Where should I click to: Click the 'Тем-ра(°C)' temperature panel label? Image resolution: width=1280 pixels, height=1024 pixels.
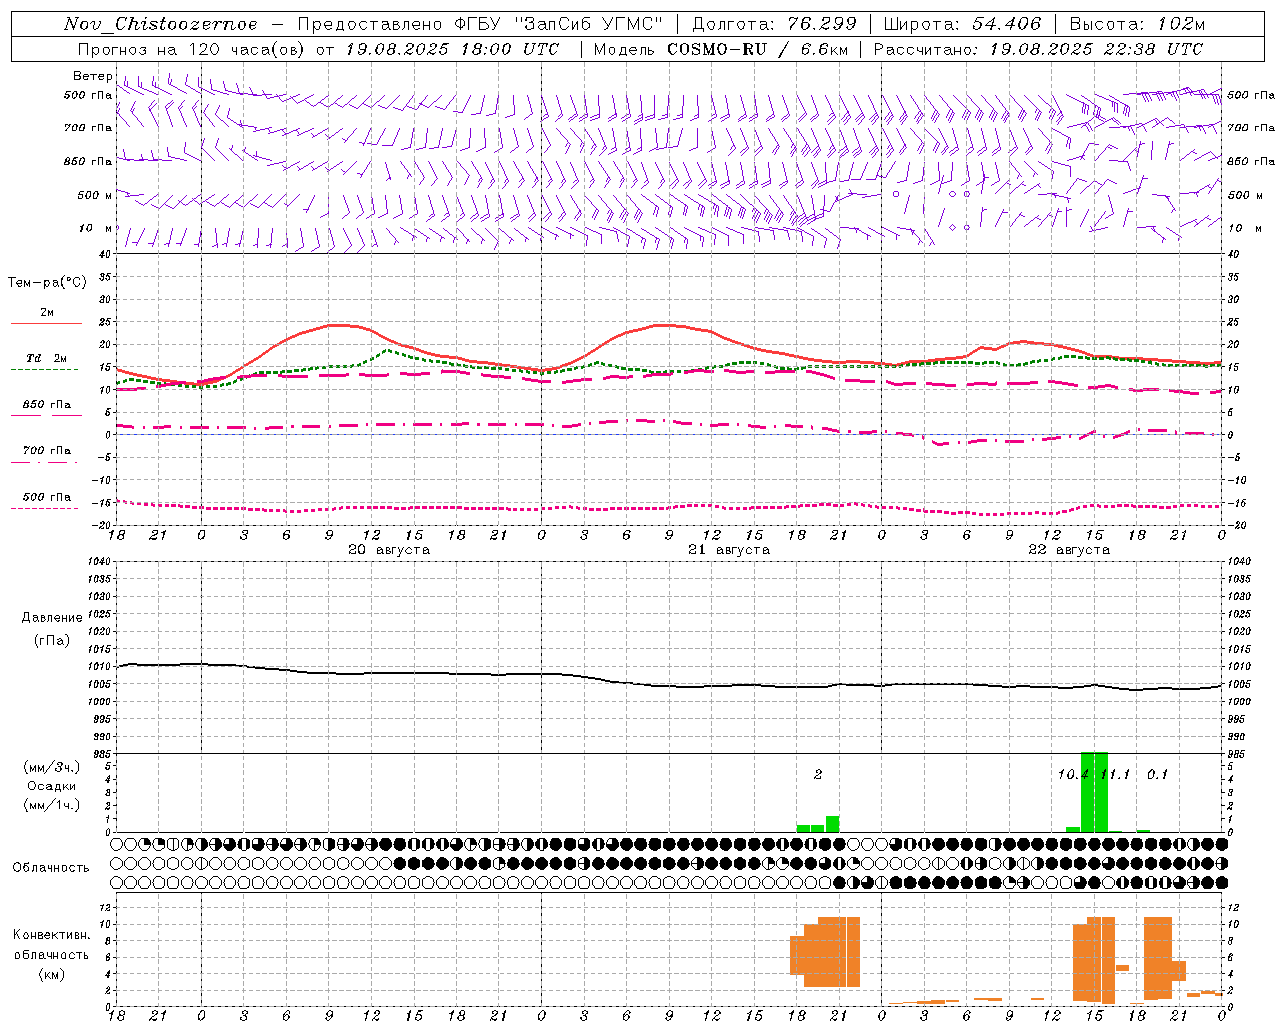47,283
